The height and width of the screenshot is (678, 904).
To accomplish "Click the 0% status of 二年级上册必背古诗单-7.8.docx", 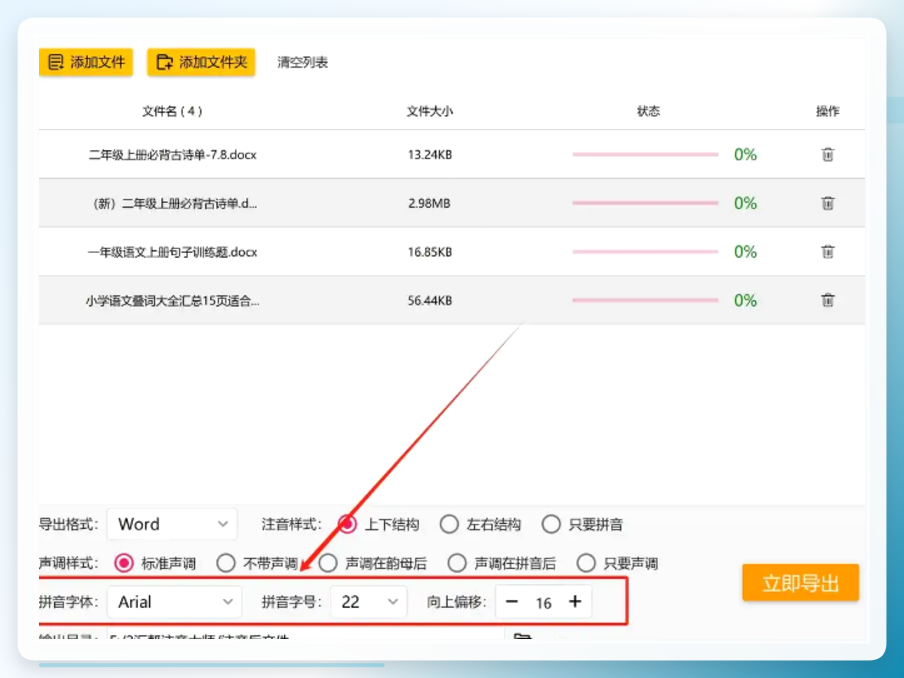I will coord(745,155).
